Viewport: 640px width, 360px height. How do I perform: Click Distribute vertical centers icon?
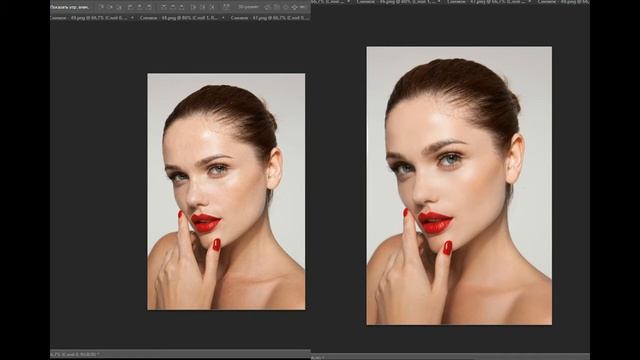173,7
